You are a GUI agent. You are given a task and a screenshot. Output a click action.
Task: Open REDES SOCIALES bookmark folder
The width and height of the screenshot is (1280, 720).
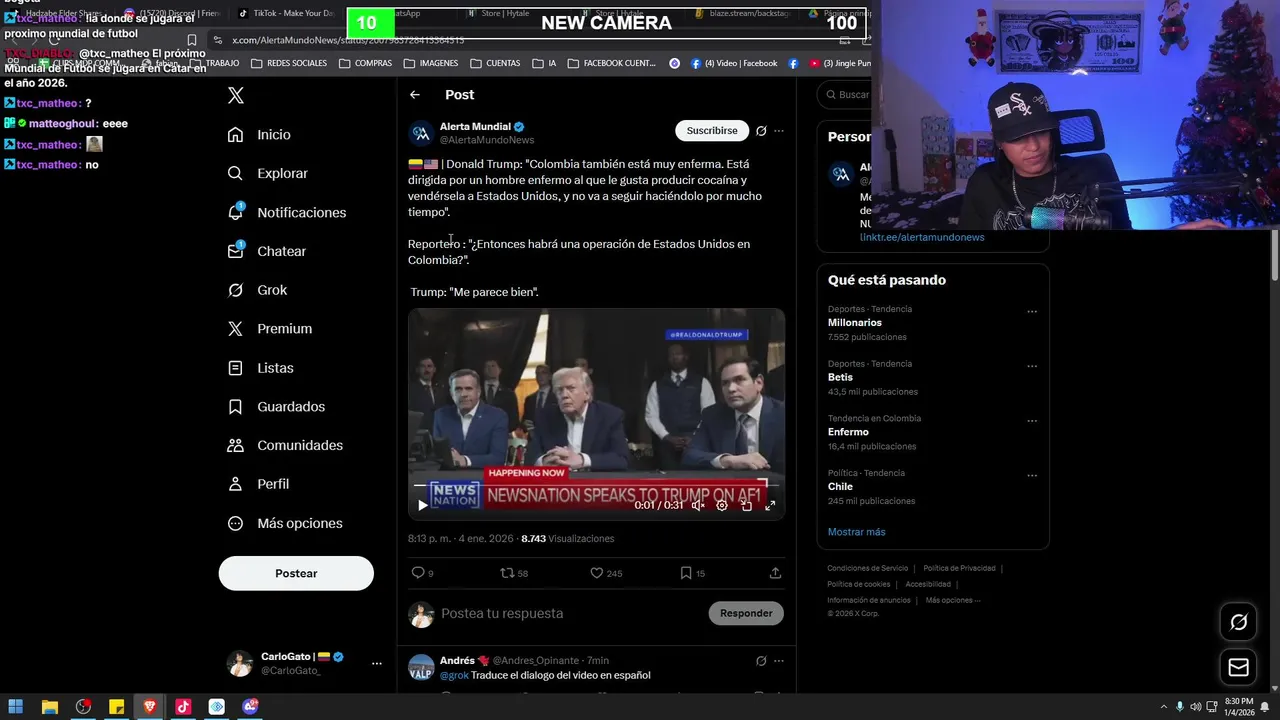click(289, 63)
